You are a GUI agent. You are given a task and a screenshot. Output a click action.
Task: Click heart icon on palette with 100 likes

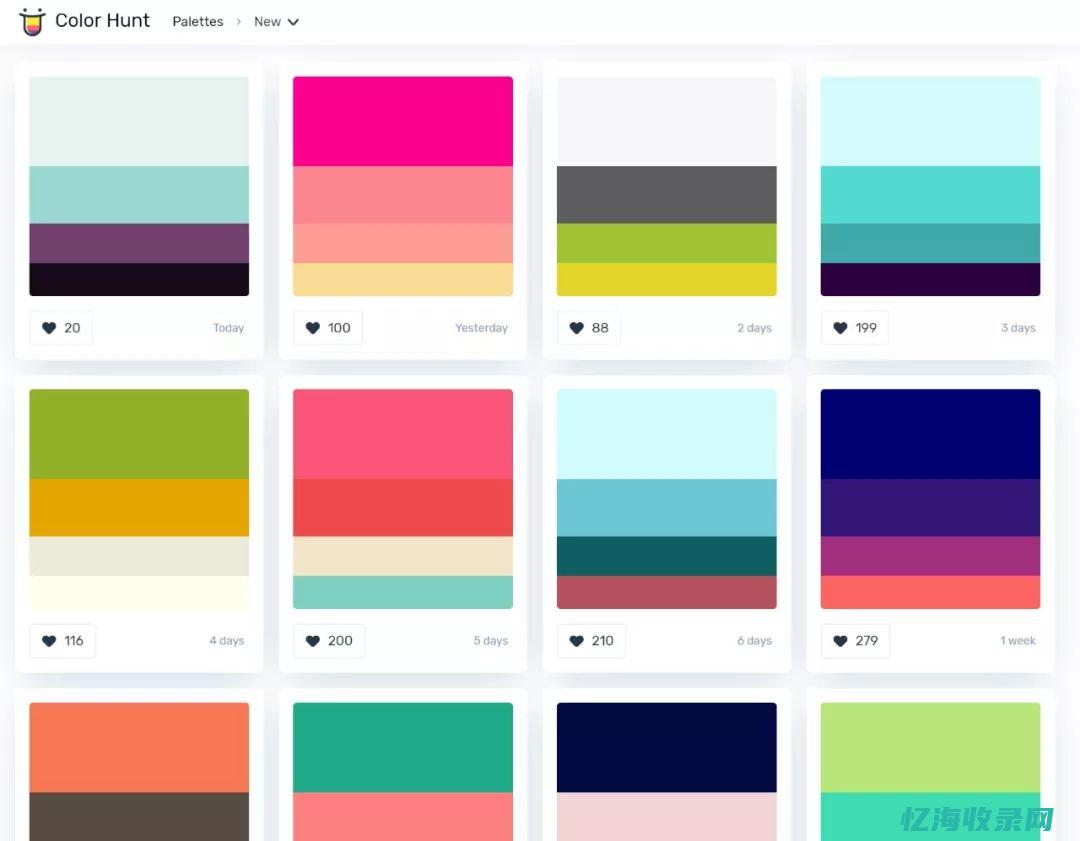click(x=312, y=328)
